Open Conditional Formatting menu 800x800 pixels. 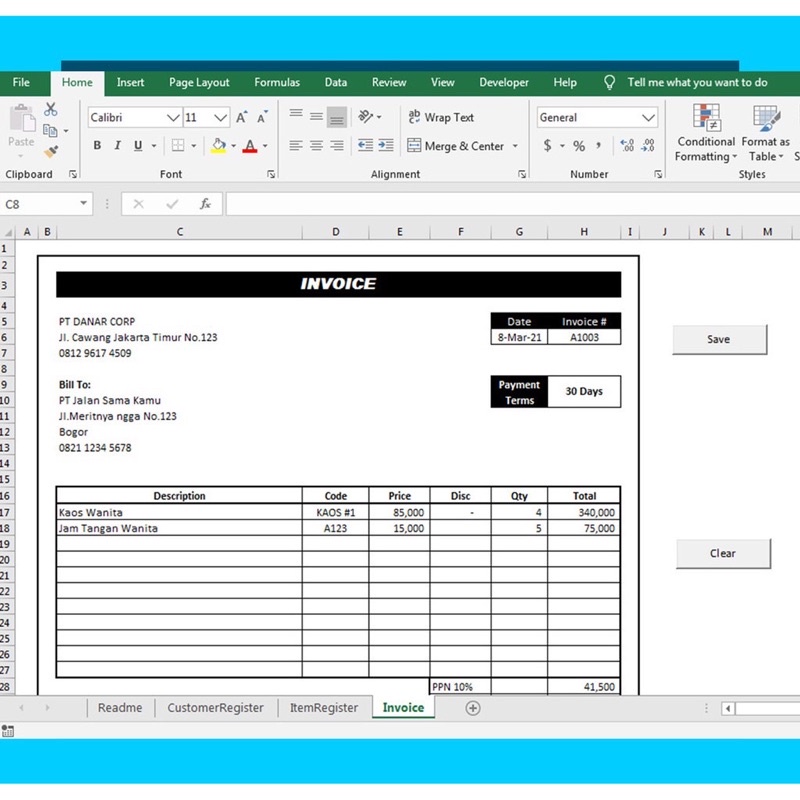coord(706,133)
